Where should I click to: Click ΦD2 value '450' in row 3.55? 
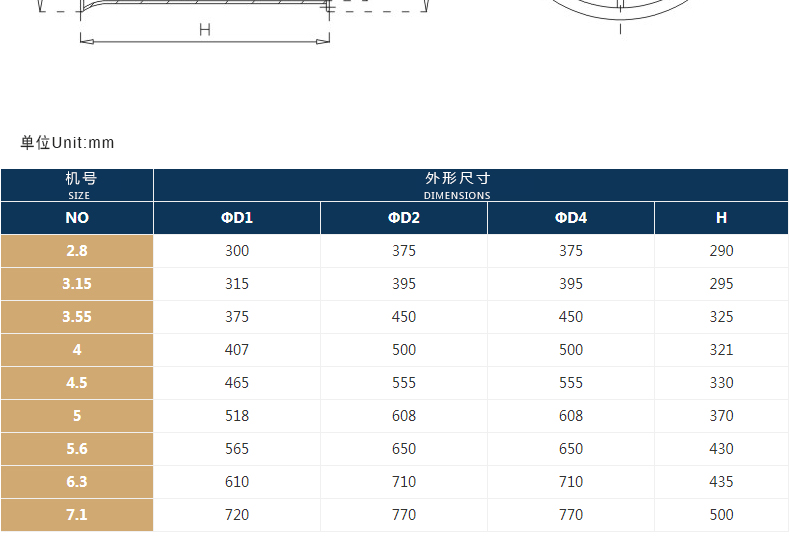point(404,317)
